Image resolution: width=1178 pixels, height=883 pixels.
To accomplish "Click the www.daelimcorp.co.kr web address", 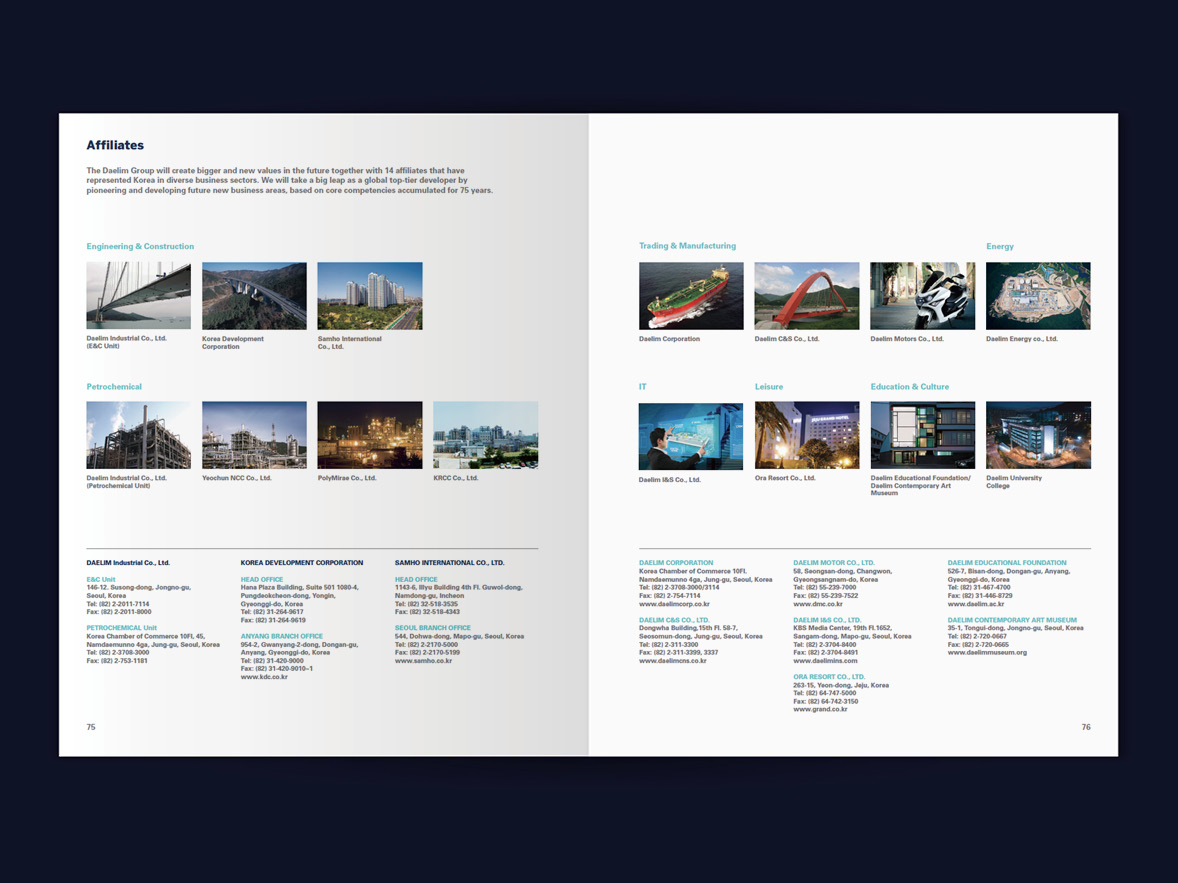I will [674, 604].
